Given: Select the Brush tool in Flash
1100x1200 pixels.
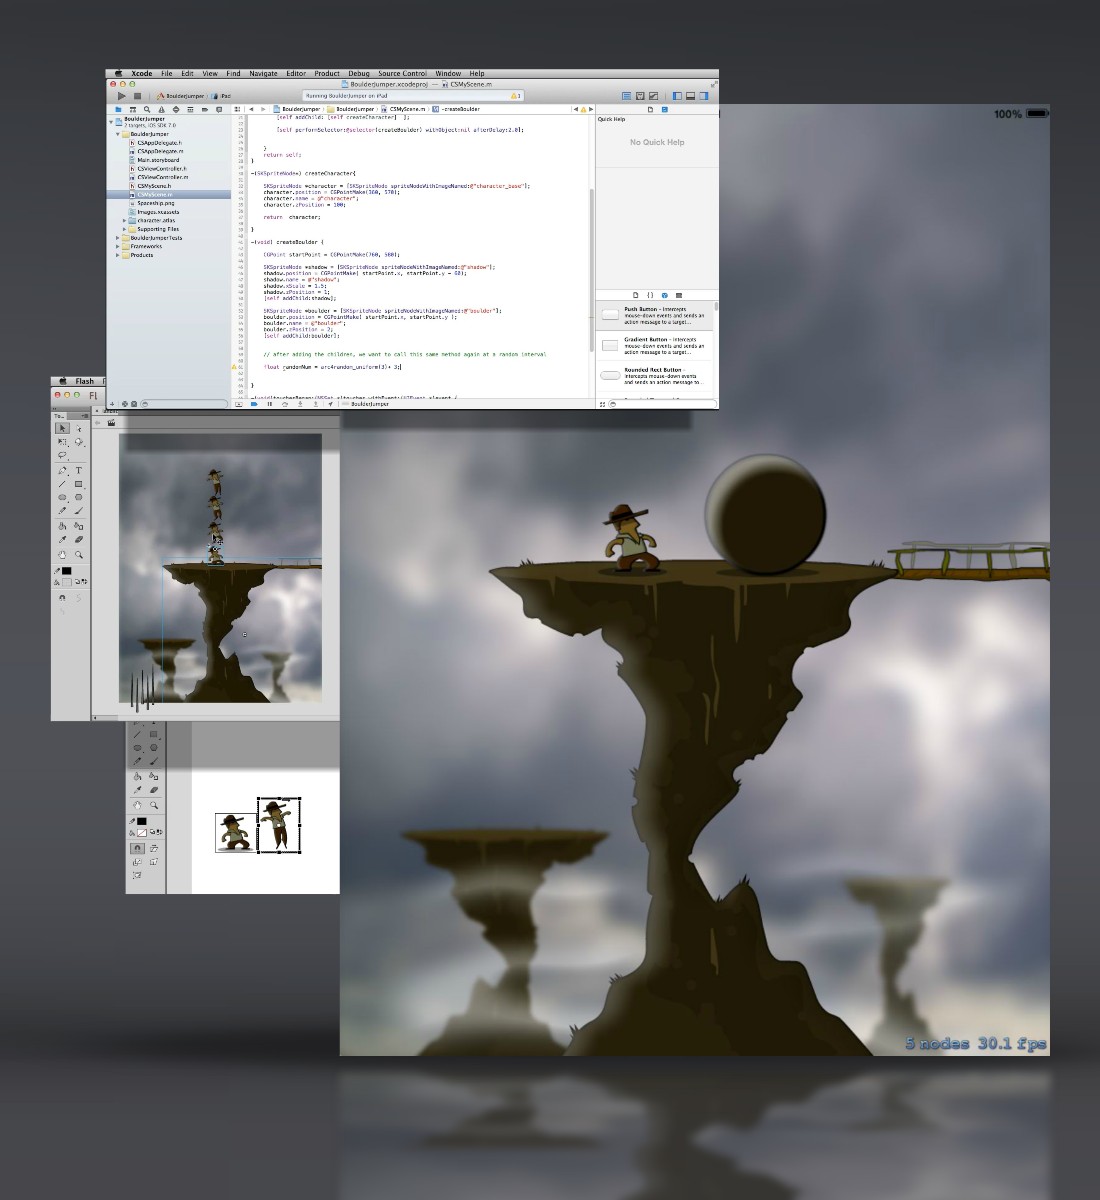Looking at the screenshot, I should (x=78, y=511).
